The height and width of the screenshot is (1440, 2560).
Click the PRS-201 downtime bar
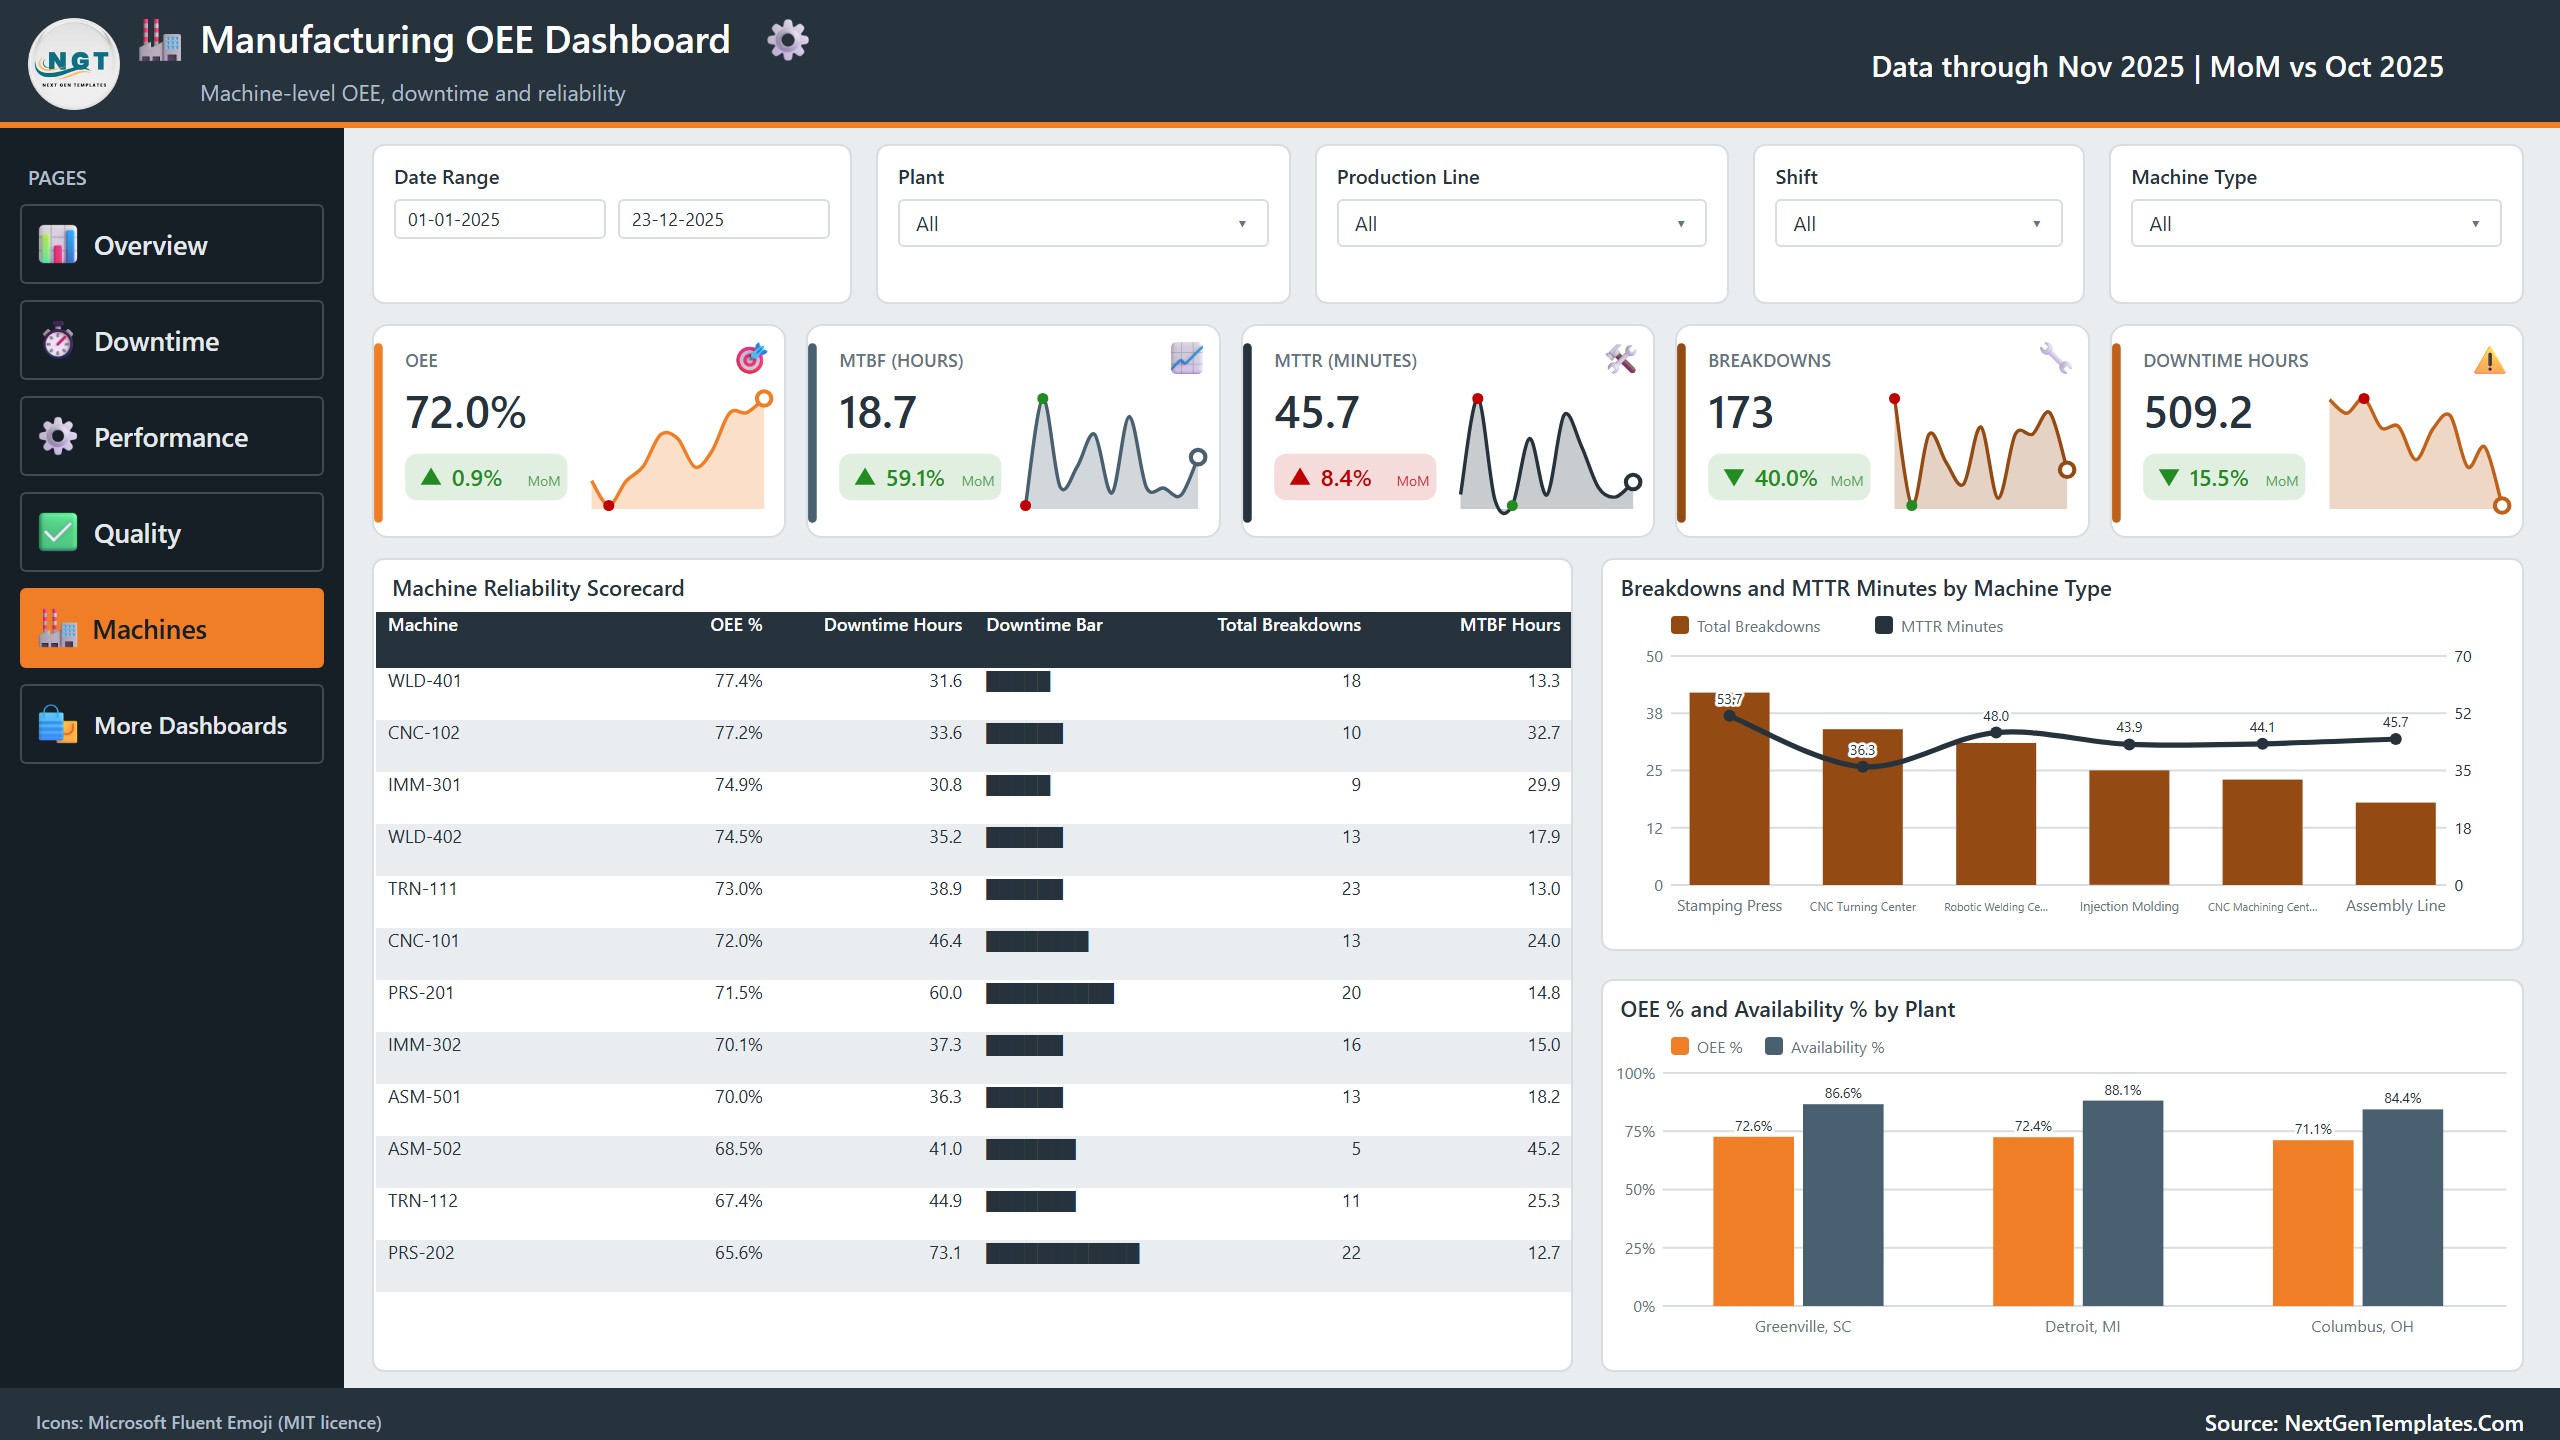click(1050, 993)
